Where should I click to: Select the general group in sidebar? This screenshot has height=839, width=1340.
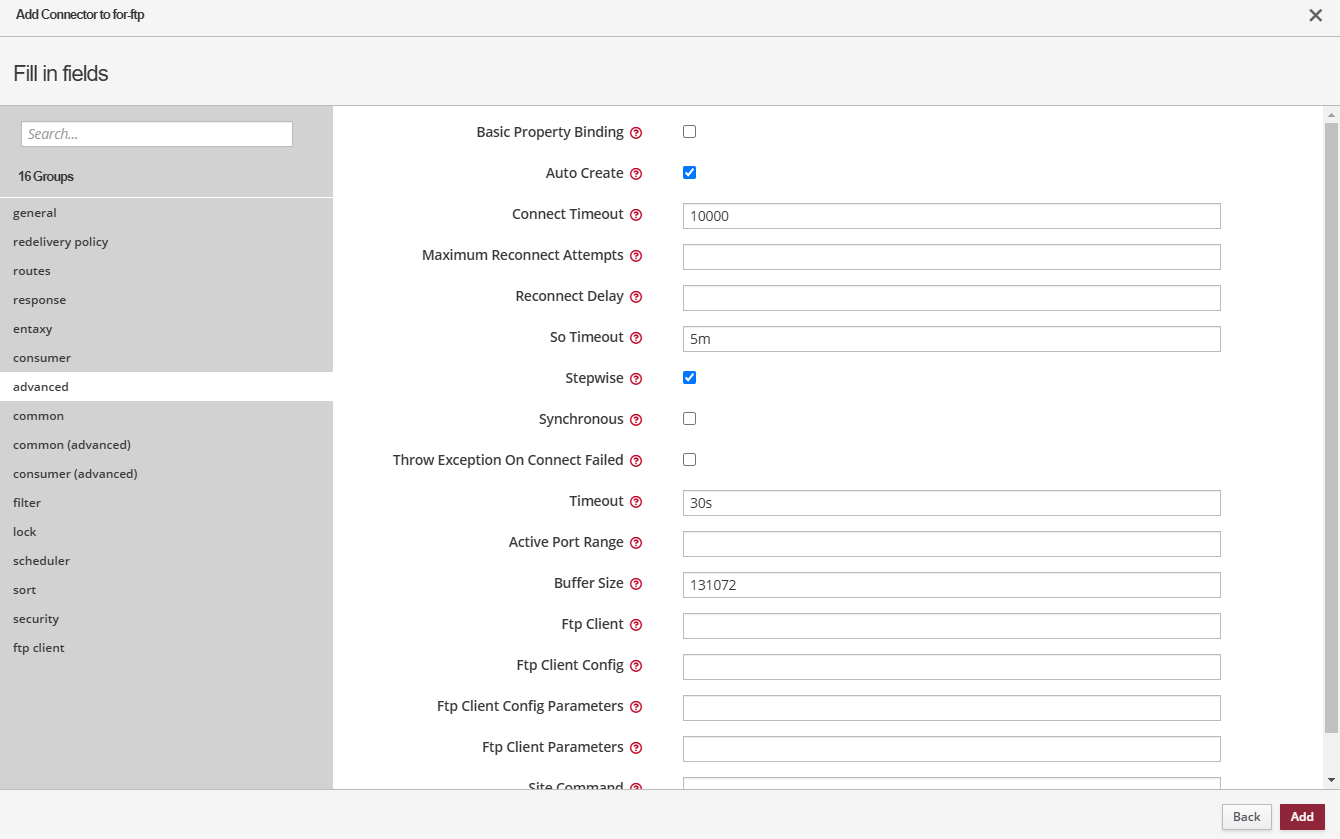pos(35,213)
